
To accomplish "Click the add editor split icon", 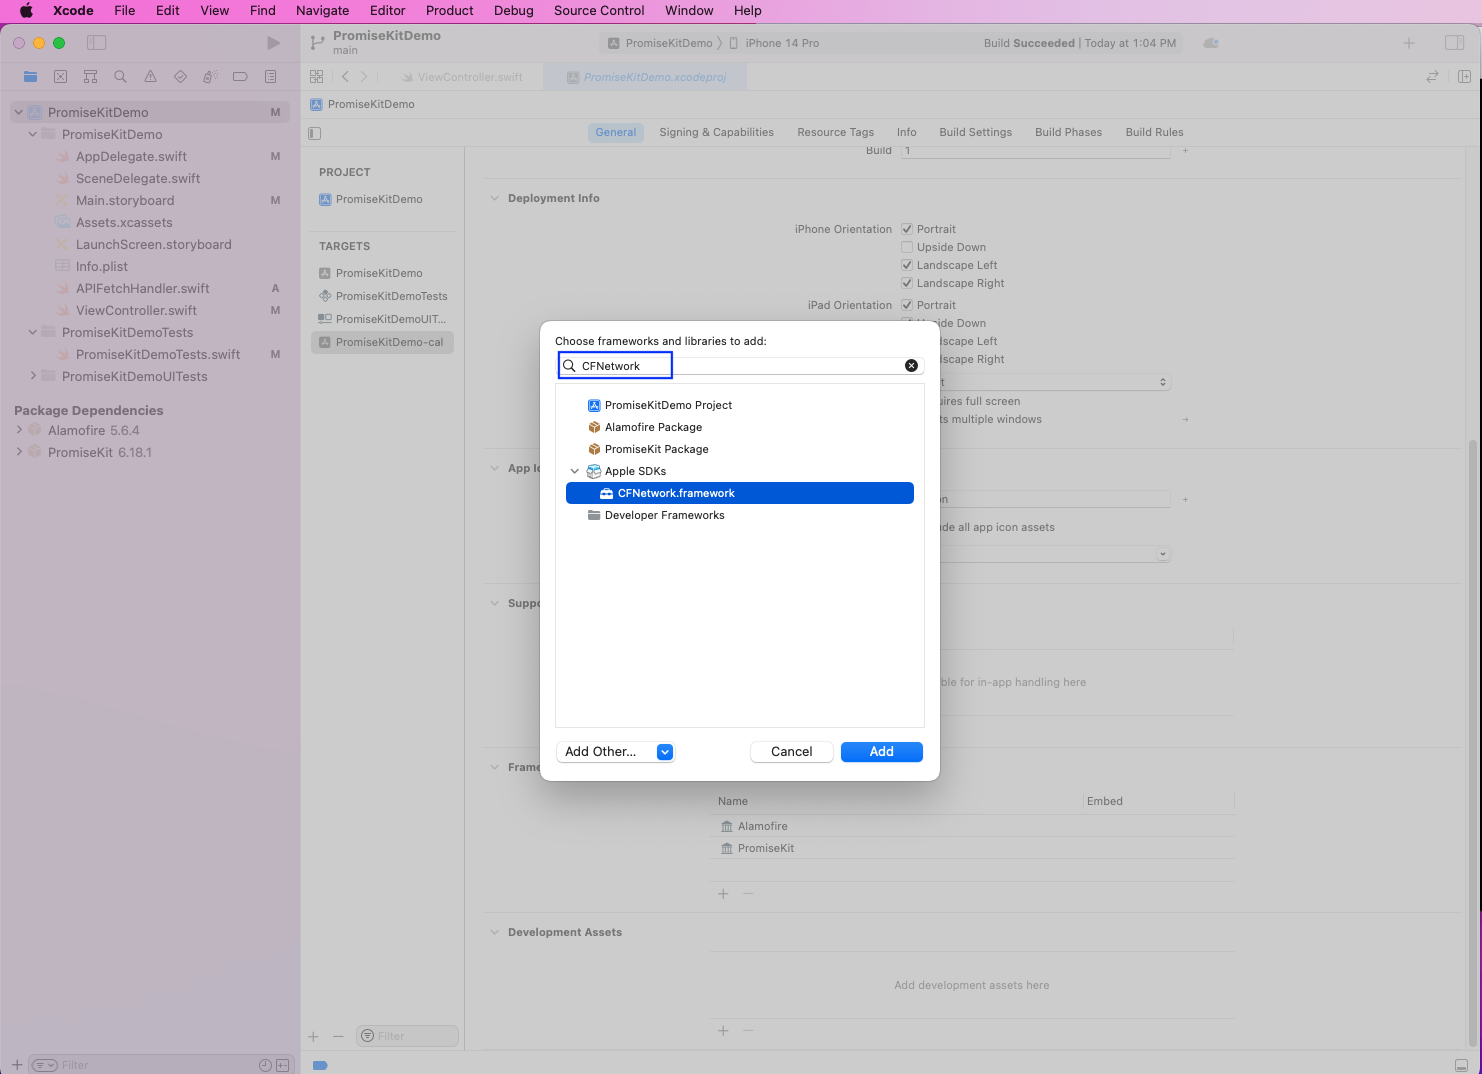I will click(x=1464, y=77).
